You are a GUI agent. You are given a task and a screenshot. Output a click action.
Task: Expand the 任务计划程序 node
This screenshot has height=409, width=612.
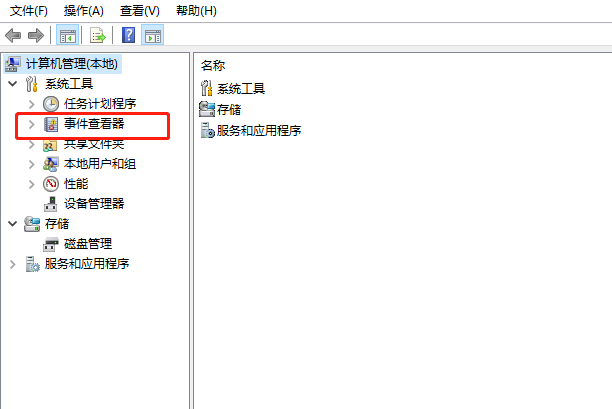pyautogui.click(x=32, y=104)
